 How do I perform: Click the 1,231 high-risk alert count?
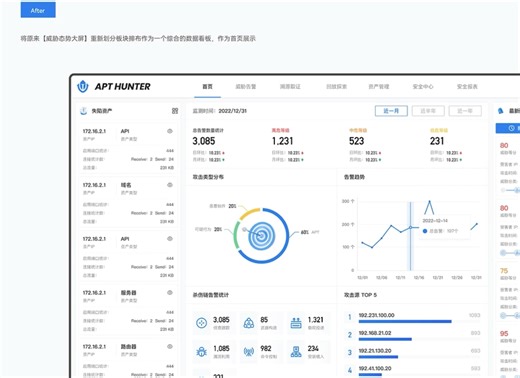(282, 141)
